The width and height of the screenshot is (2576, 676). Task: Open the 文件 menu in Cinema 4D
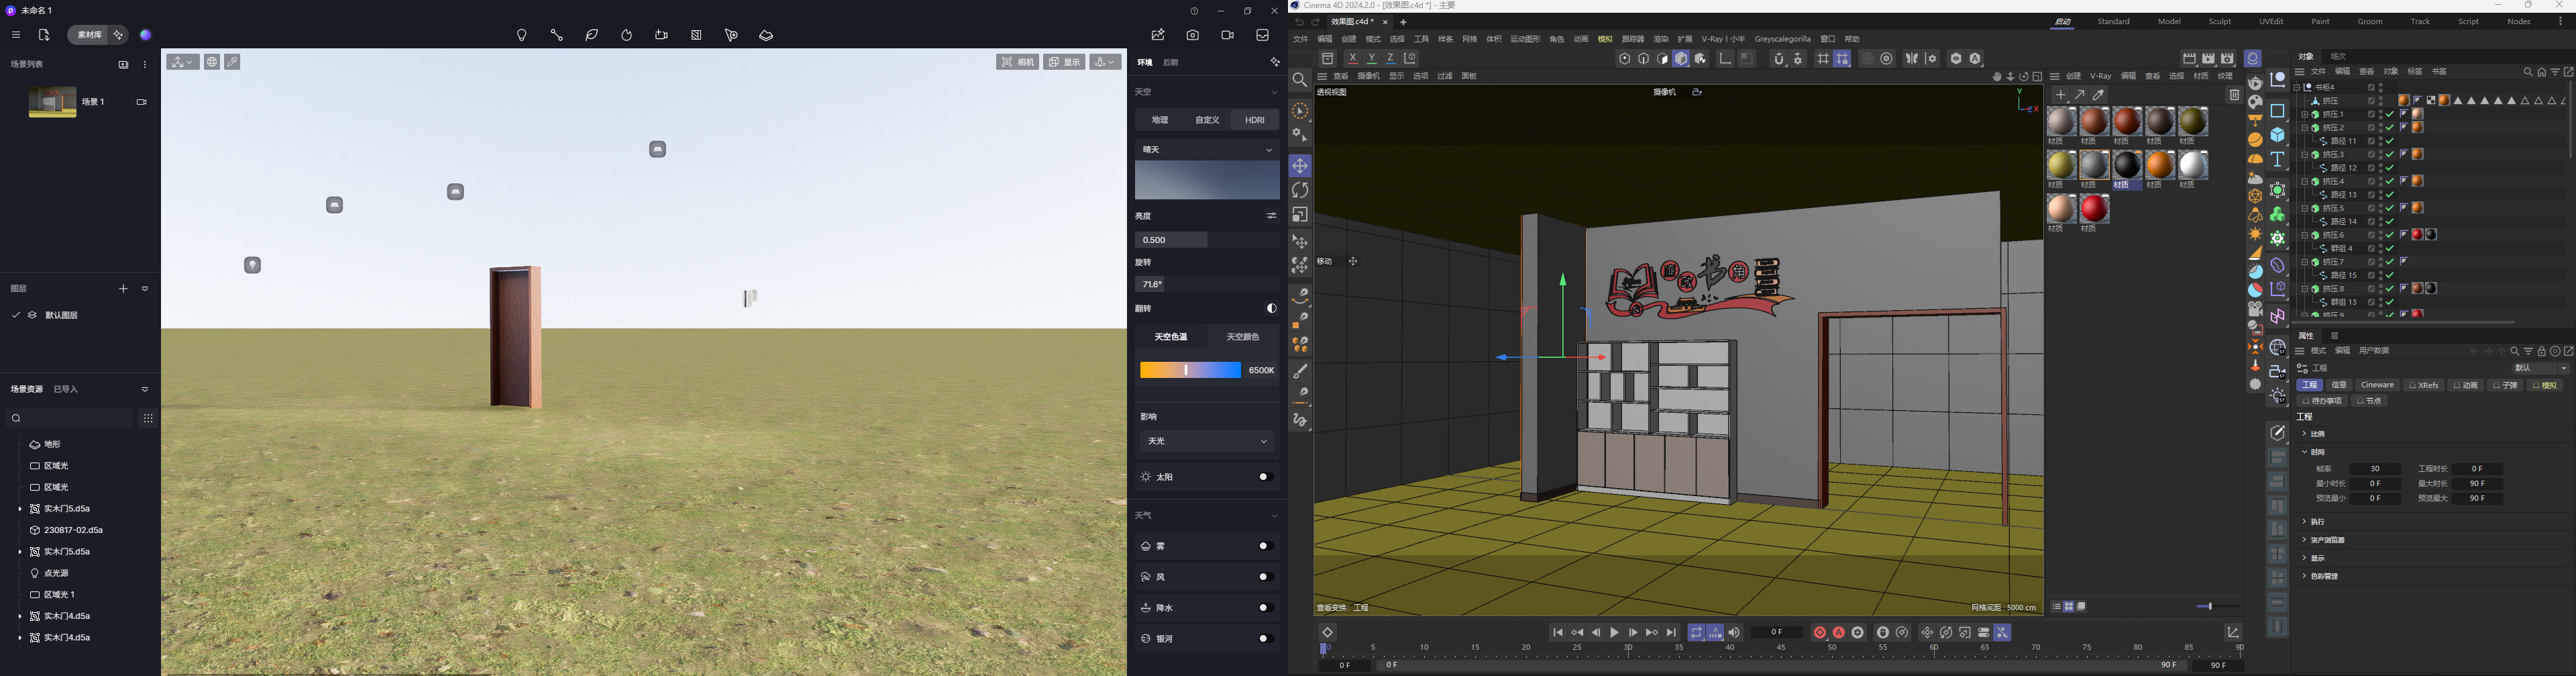(x=1301, y=40)
